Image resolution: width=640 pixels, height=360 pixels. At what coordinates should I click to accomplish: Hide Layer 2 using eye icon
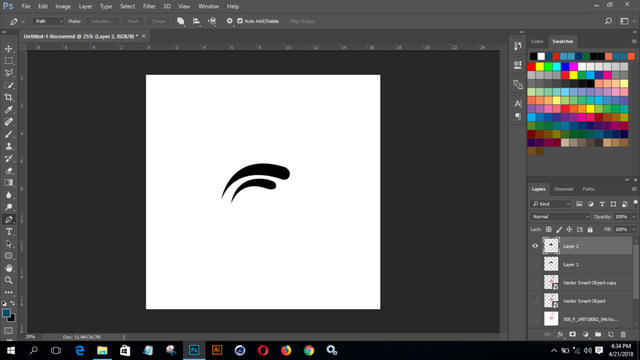tap(535, 246)
